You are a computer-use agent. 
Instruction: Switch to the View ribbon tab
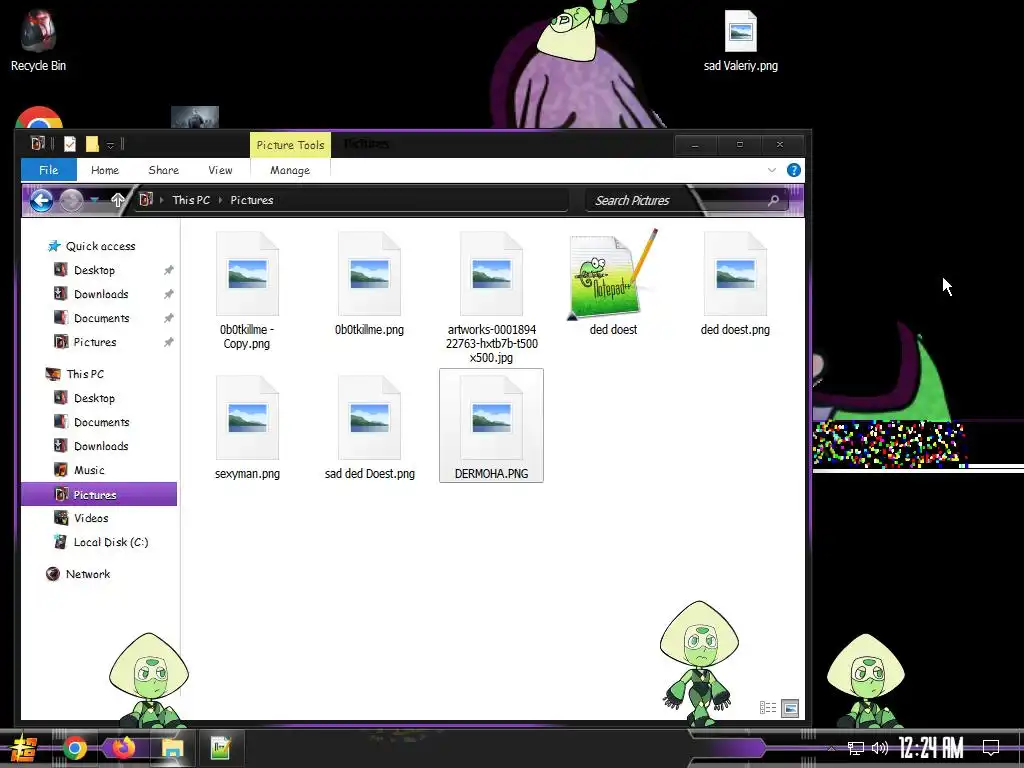pyautogui.click(x=220, y=170)
